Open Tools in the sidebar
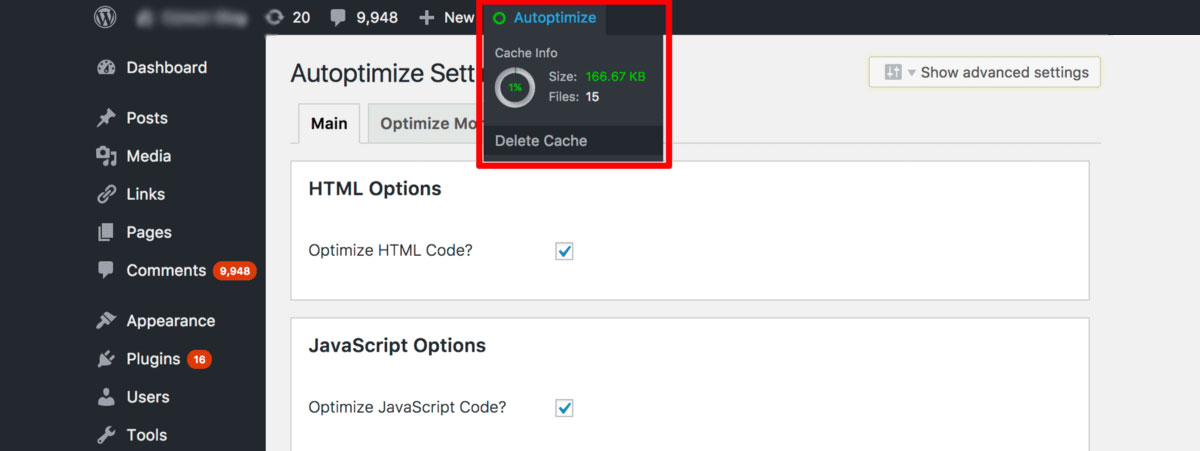 (x=146, y=435)
